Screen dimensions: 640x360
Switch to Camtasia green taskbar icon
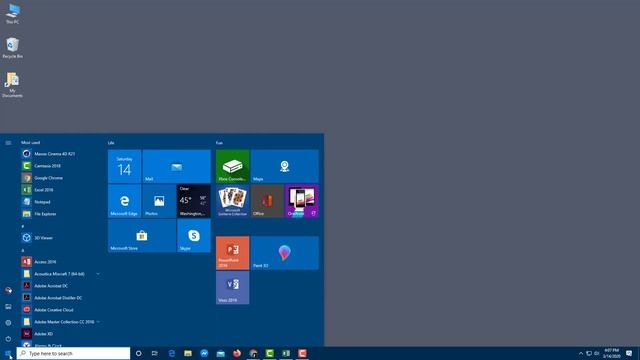point(269,353)
